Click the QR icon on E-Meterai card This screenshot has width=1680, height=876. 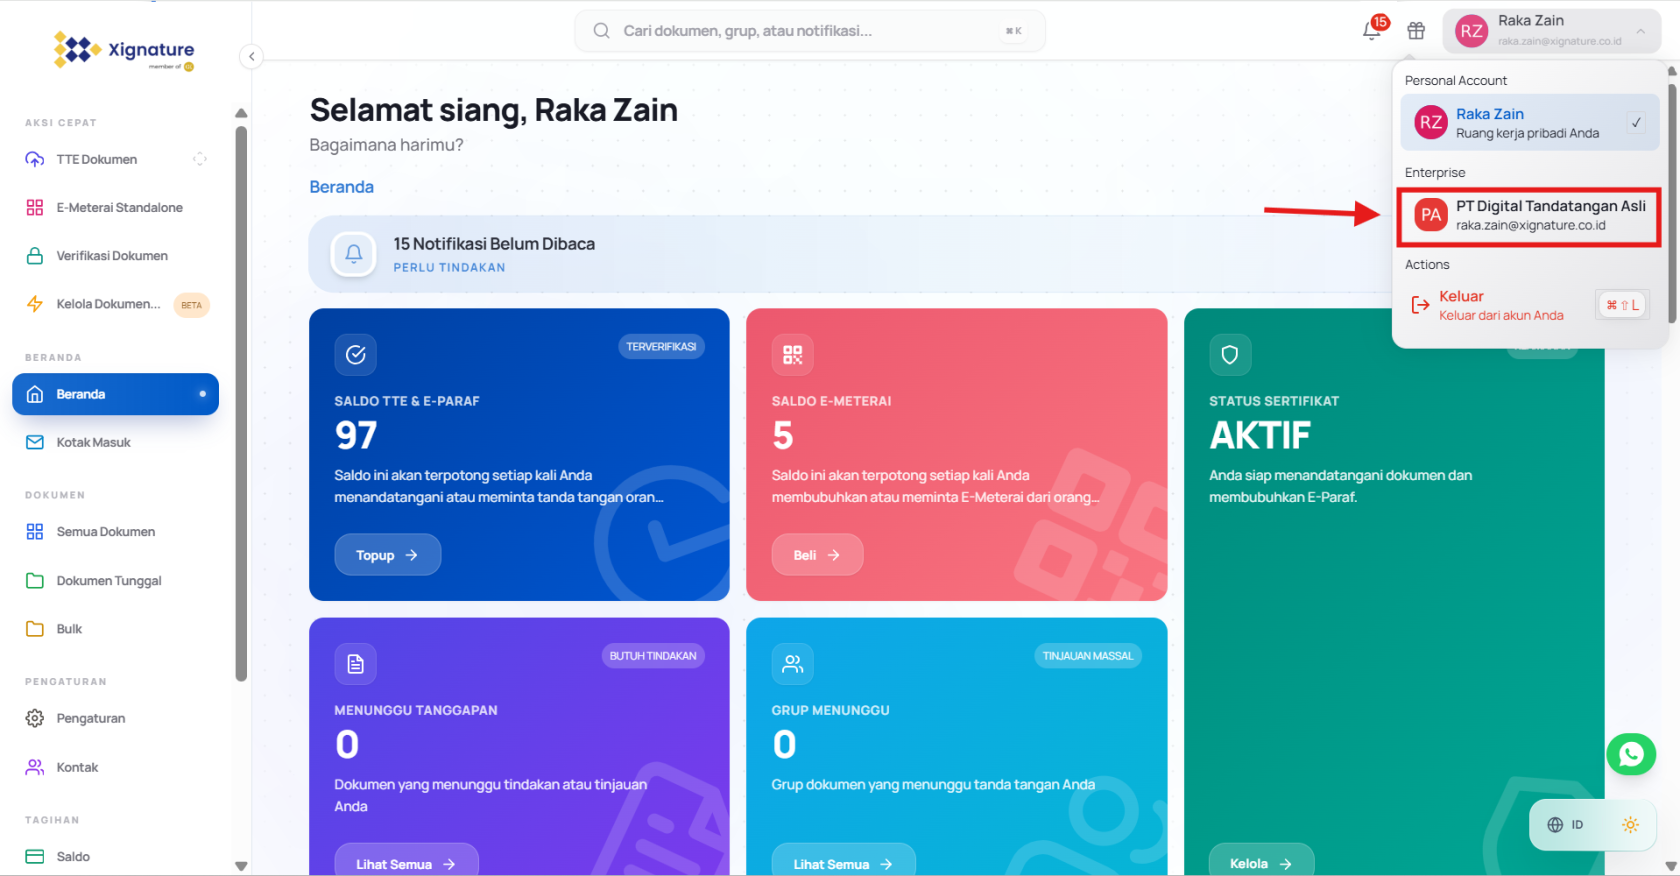point(793,355)
